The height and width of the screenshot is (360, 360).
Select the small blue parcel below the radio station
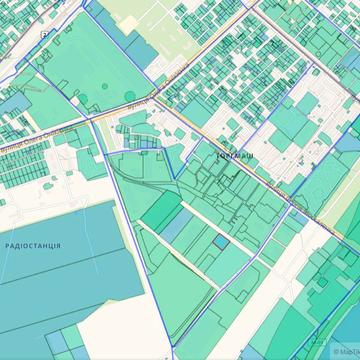(57, 342)
